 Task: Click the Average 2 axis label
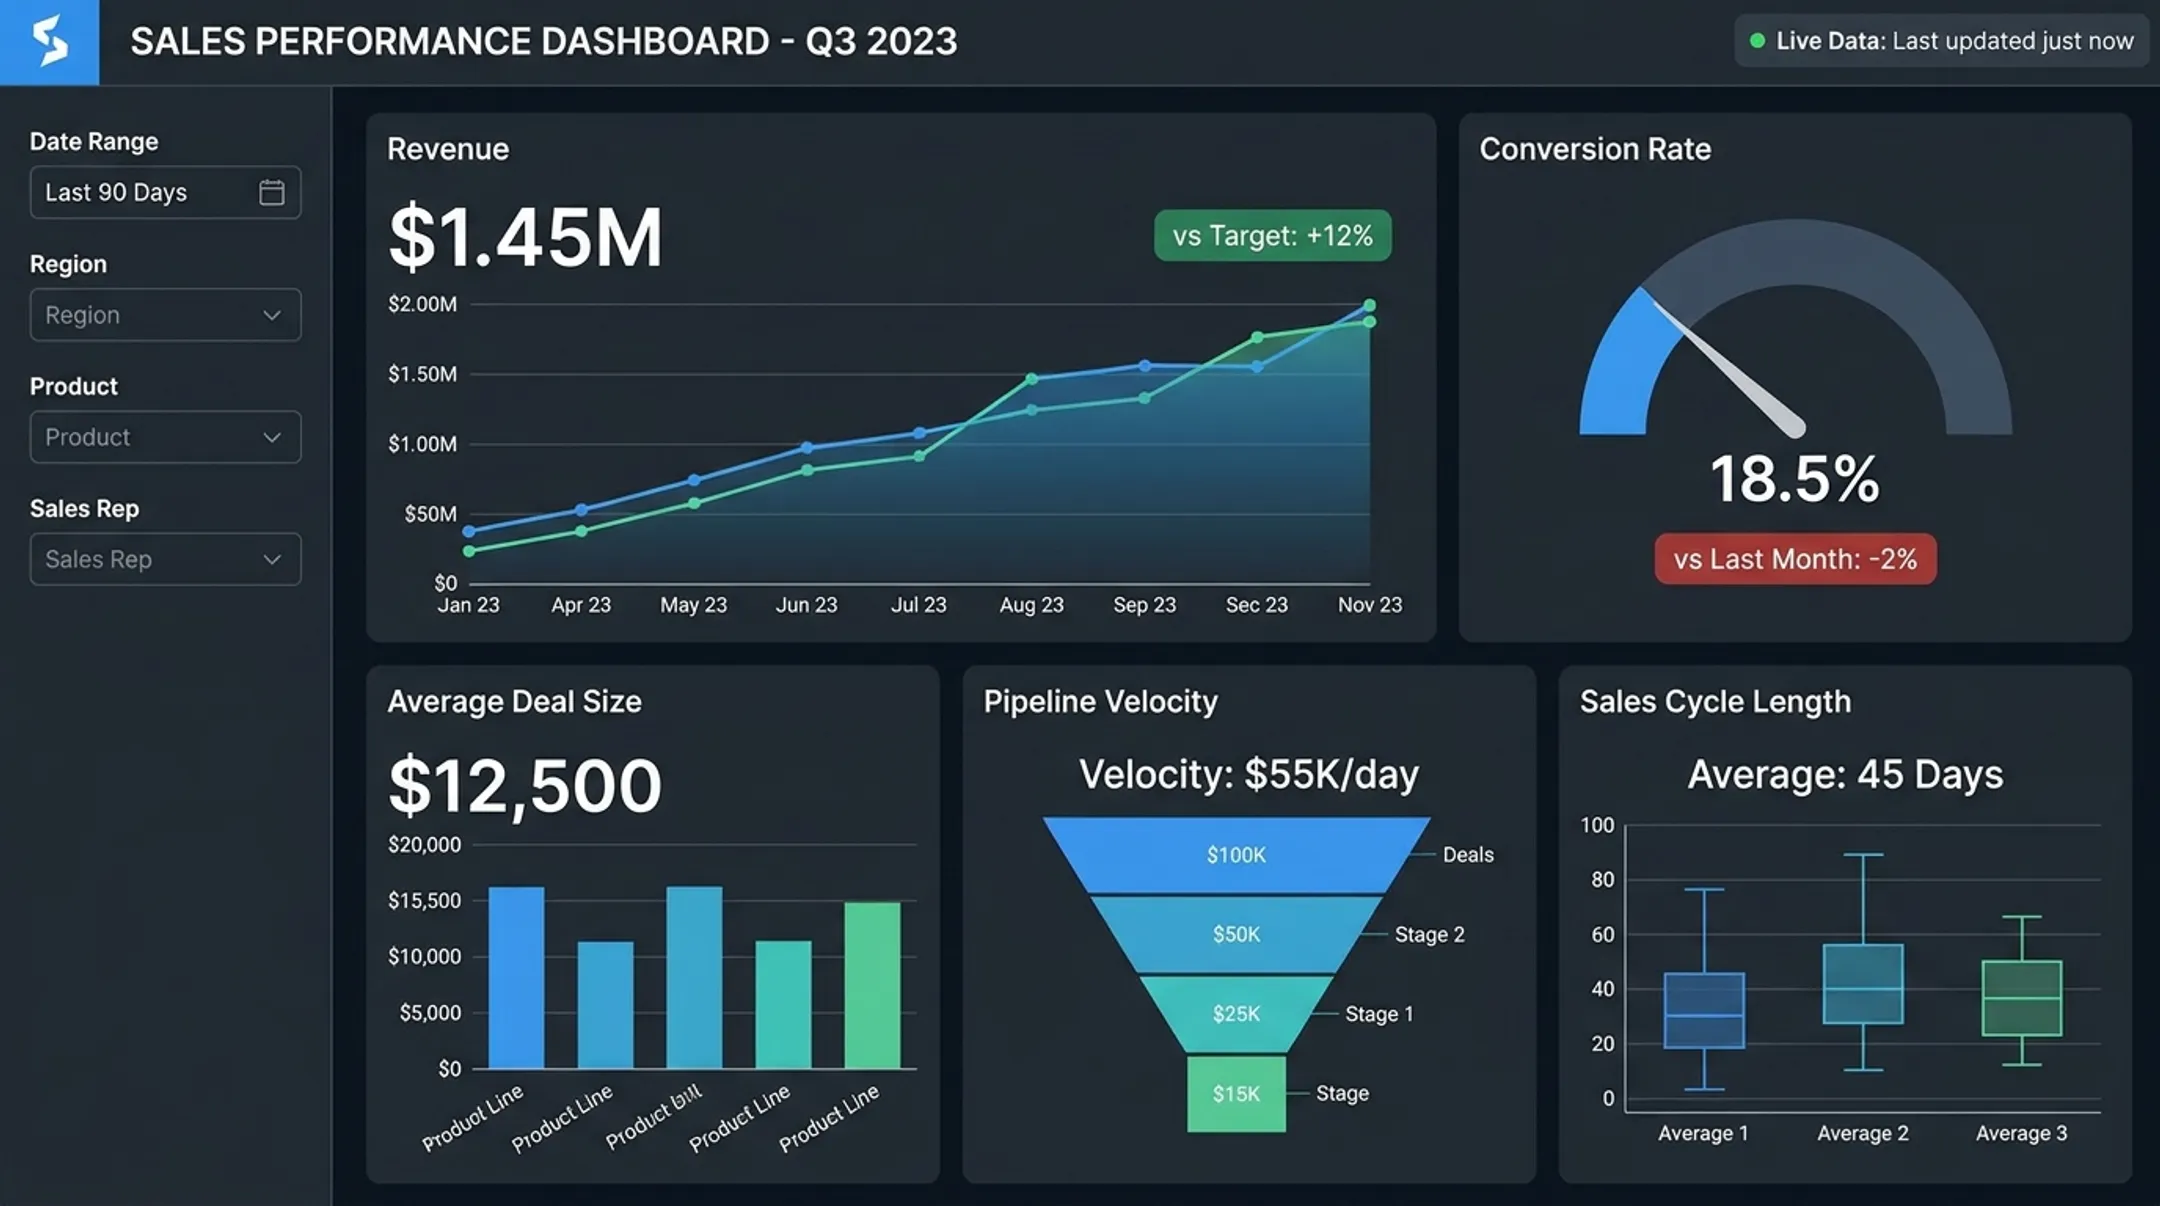click(1863, 1133)
